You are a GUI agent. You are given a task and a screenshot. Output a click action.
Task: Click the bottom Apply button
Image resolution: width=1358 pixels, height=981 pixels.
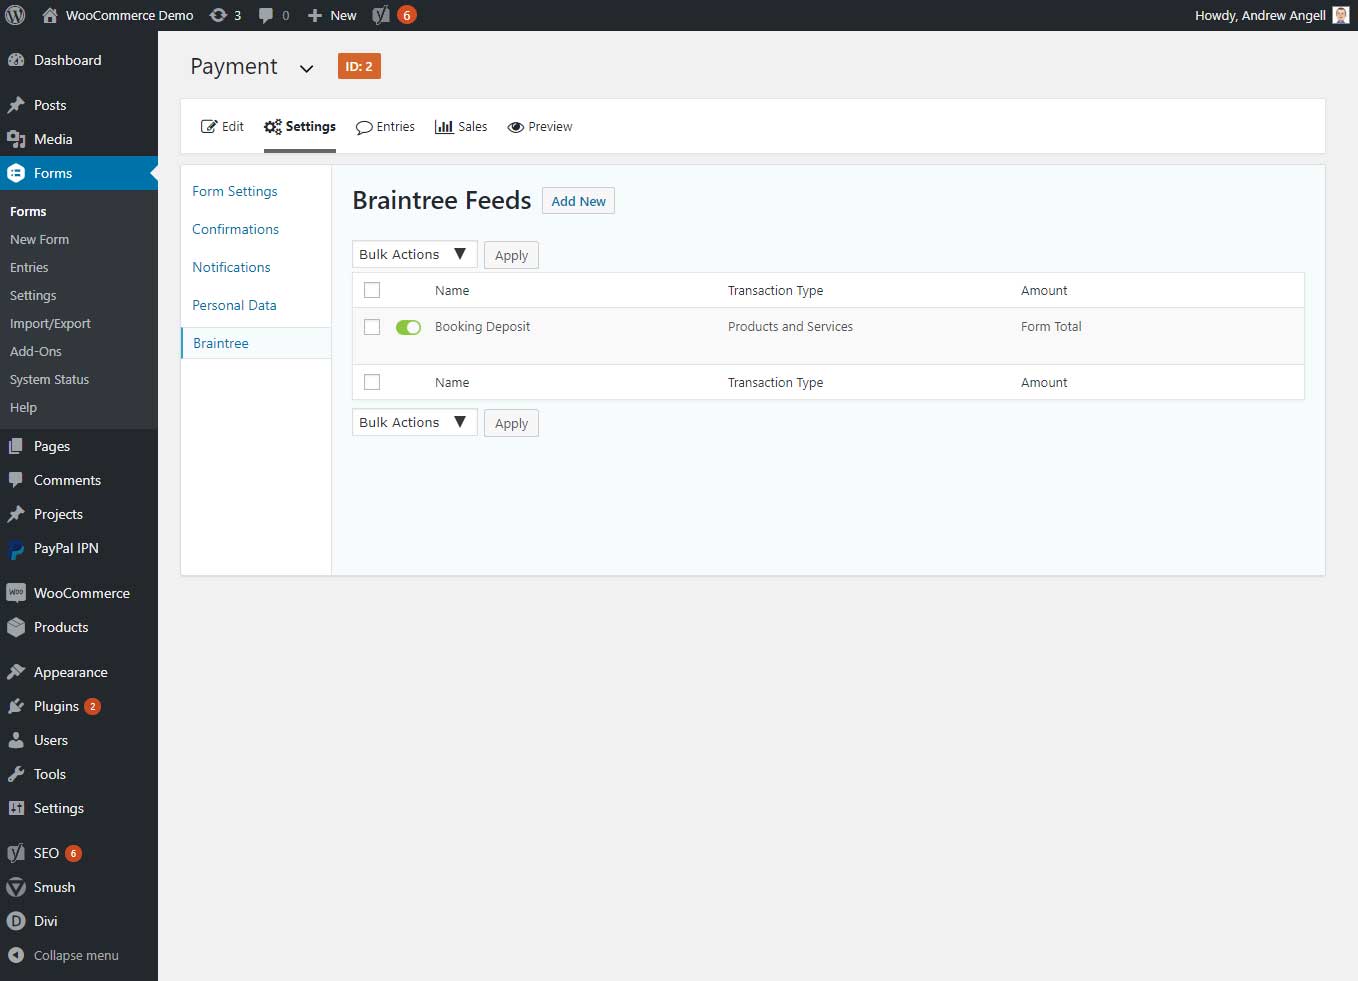[511, 423]
